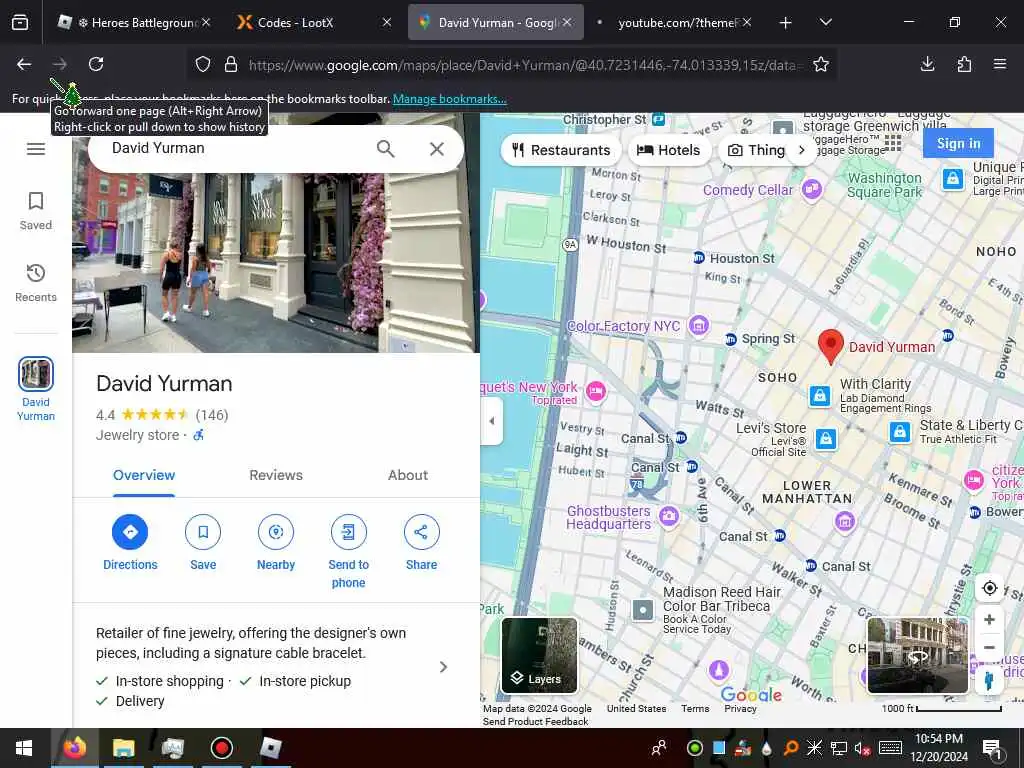The height and width of the screenshot is (768, 1024).
Task: Filter map by Things to do
Action: [x=756, y=150]
